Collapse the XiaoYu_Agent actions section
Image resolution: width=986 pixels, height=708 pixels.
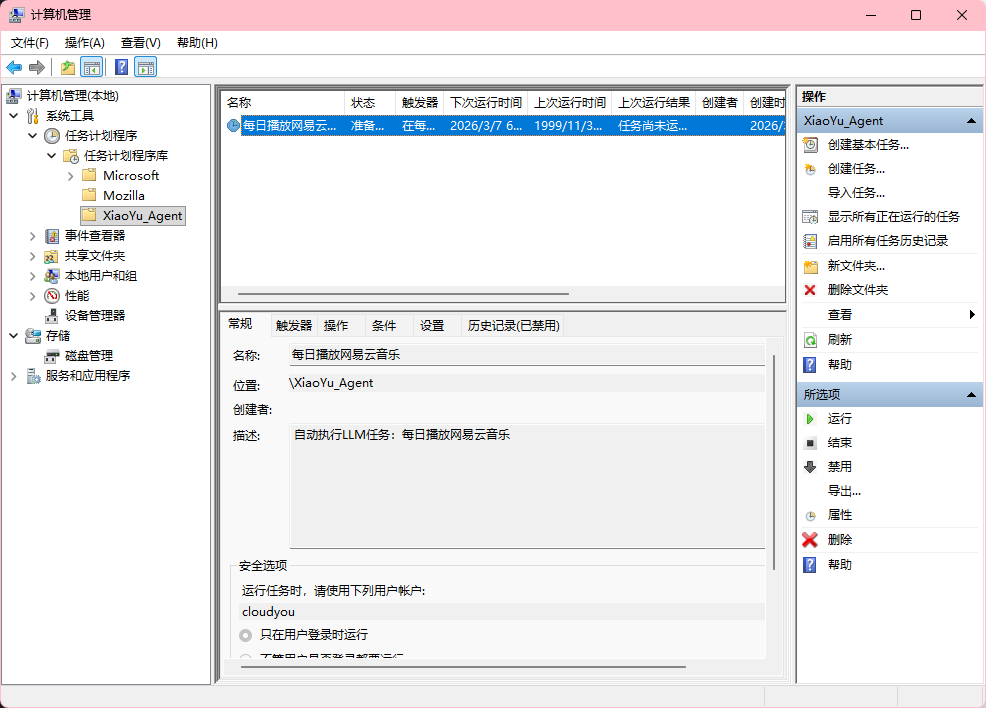971,120
